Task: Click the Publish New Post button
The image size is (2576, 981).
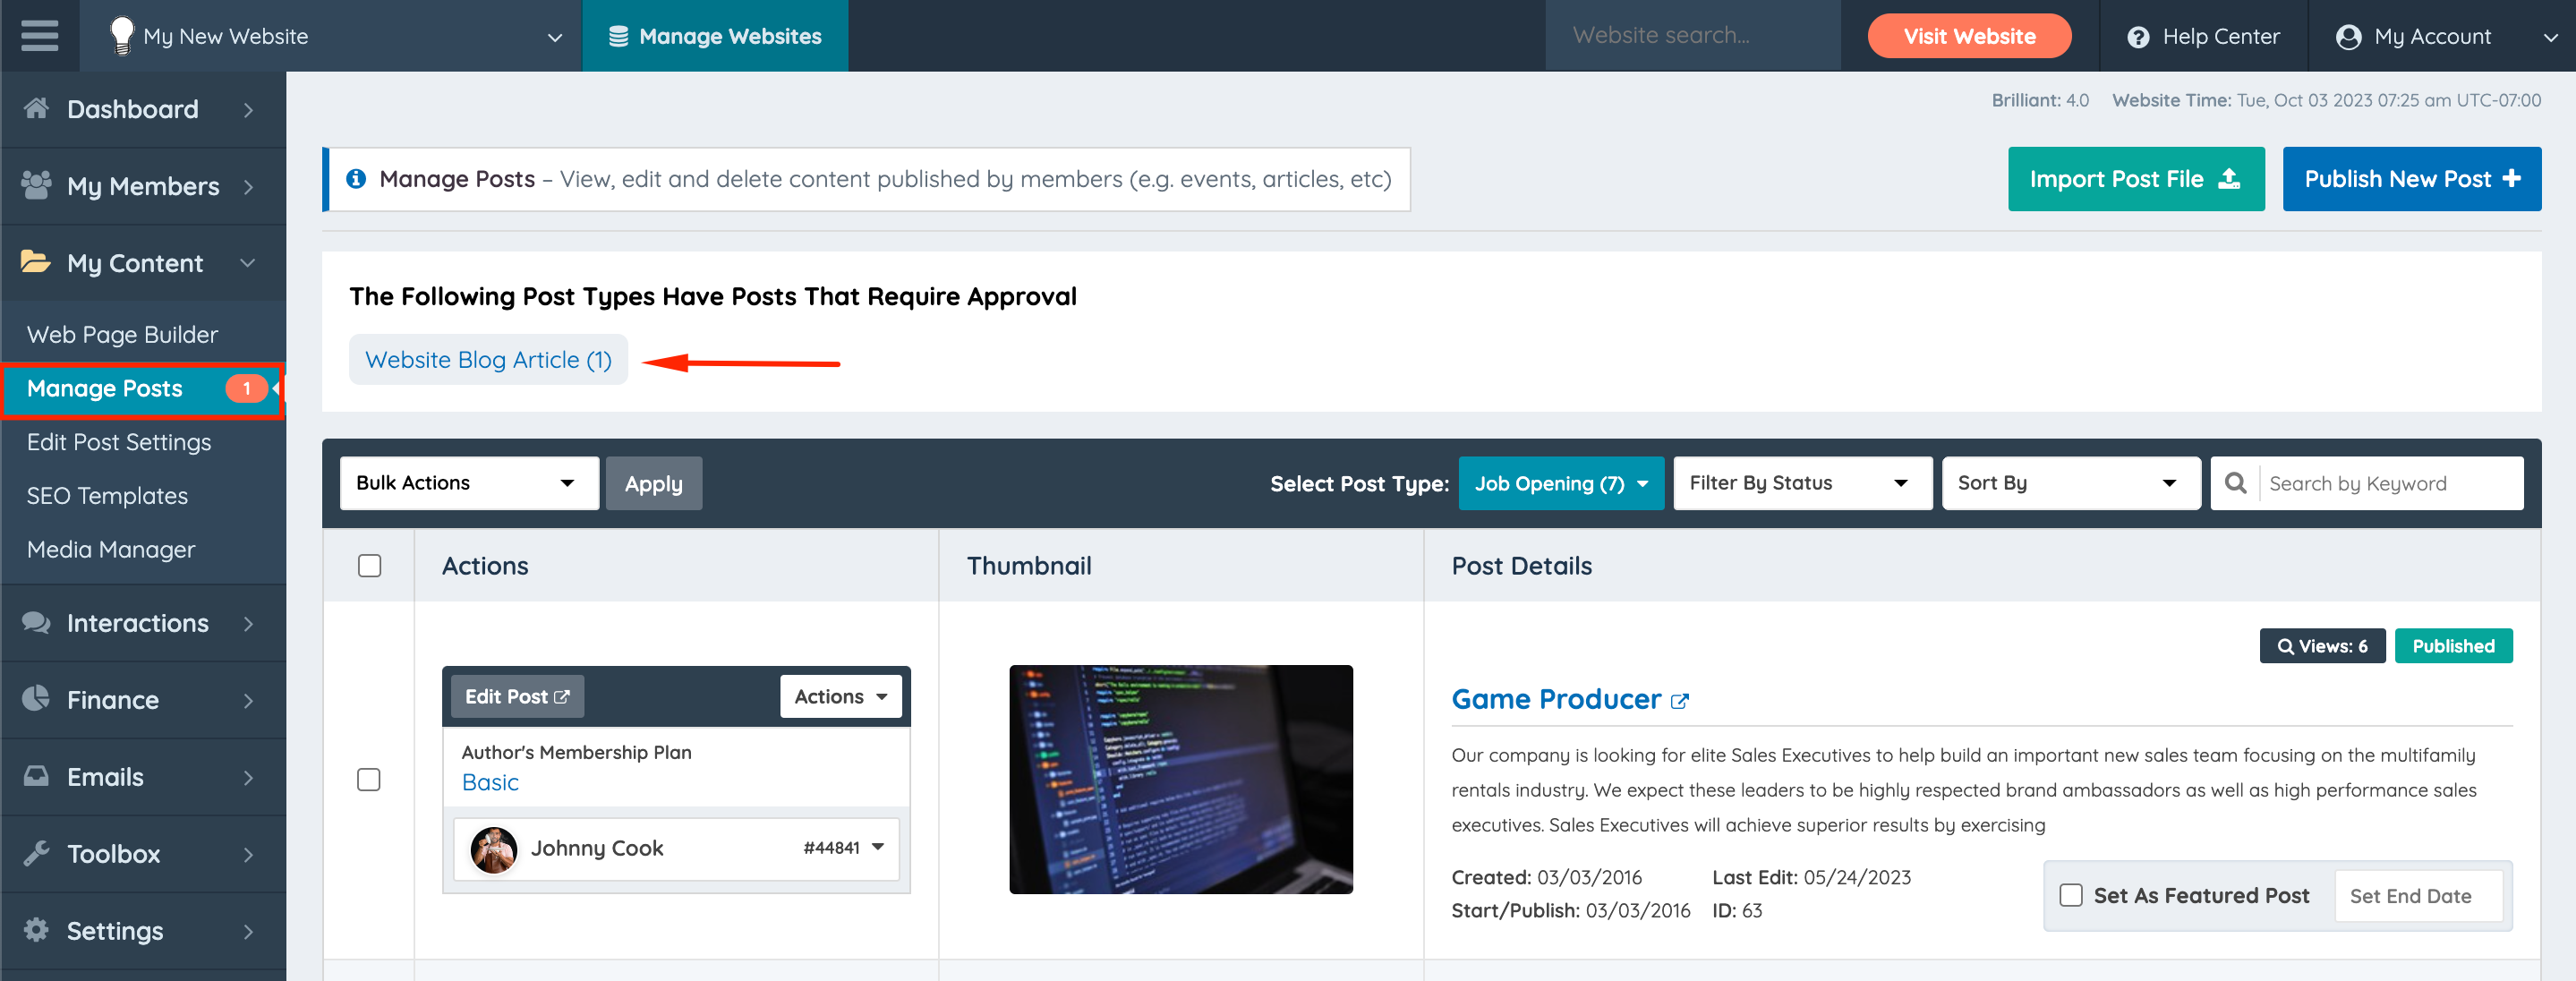Action: click(x=2411, y=179)
